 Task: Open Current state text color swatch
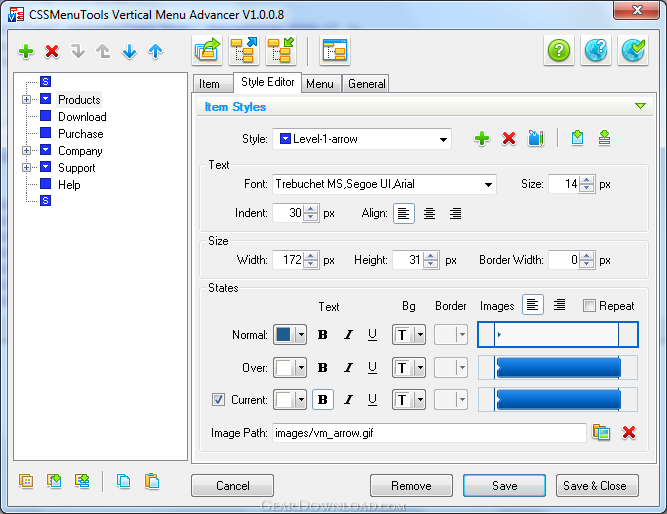click(290, 400)
